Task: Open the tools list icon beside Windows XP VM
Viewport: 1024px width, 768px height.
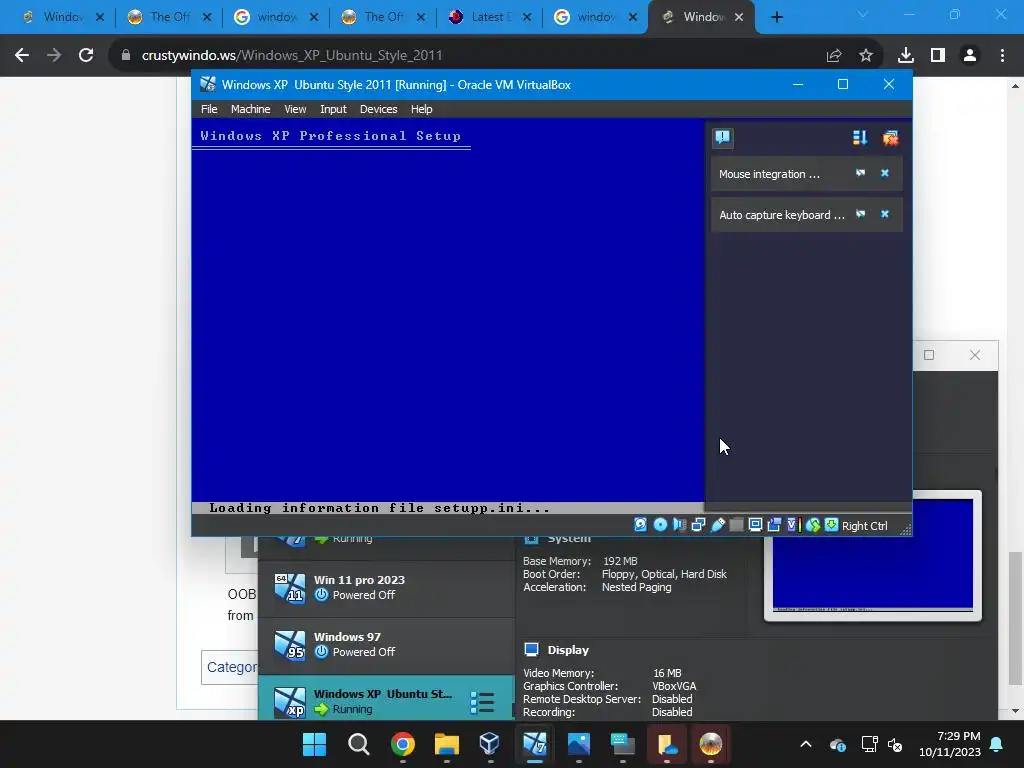Action: coord(482,703)
